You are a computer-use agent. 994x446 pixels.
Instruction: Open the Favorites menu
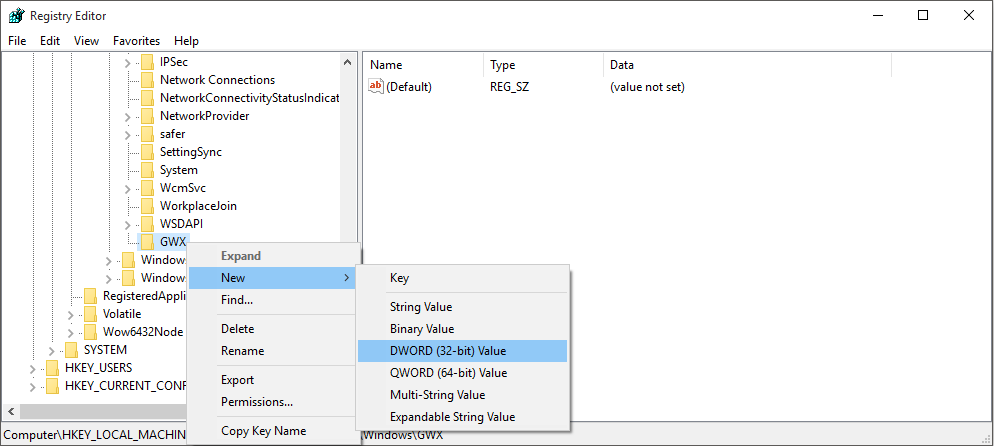[136, 41]
